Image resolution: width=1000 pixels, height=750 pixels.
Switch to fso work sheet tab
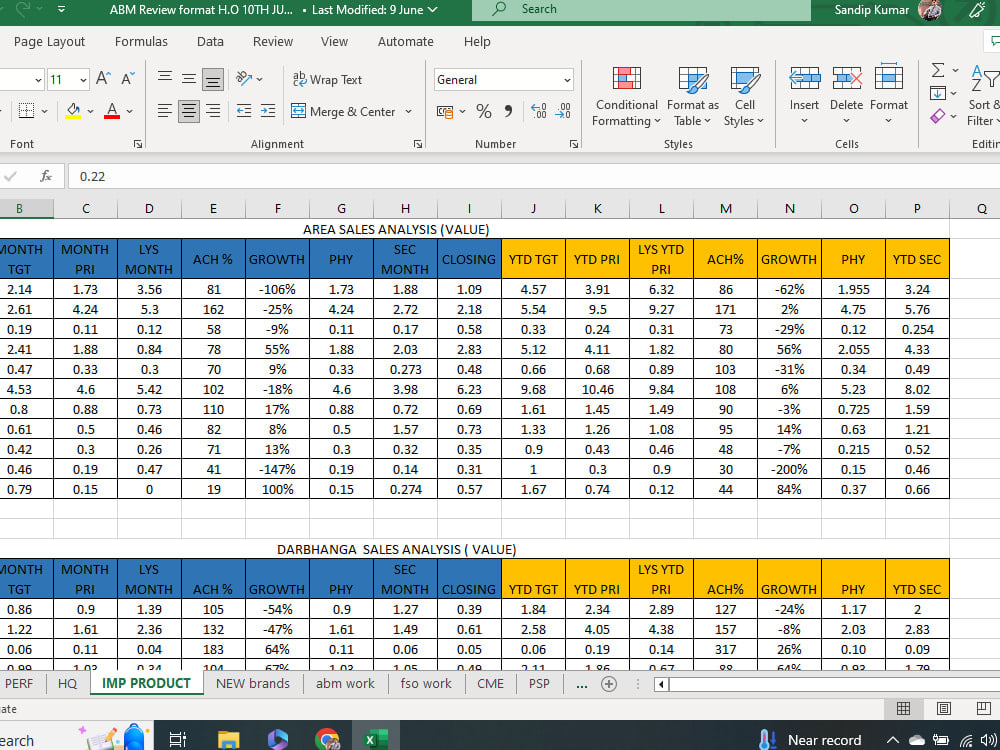coord(426,684)
